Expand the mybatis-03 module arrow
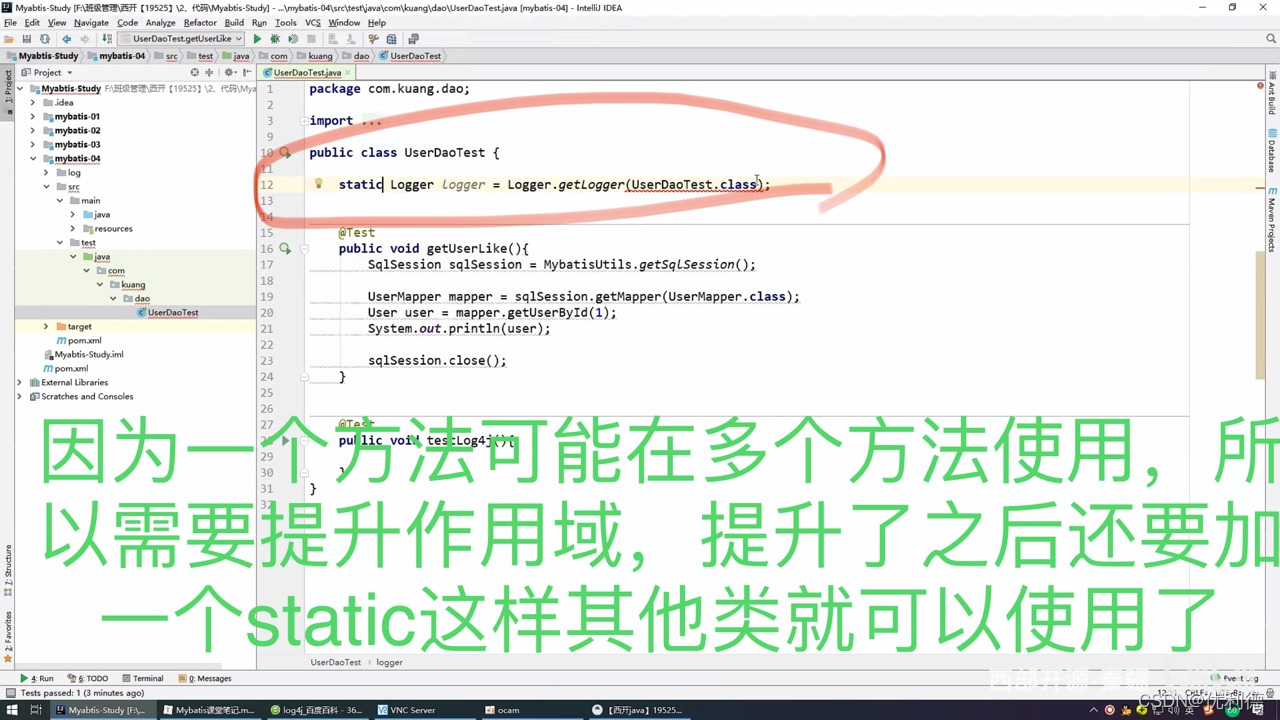 (33, 144)
